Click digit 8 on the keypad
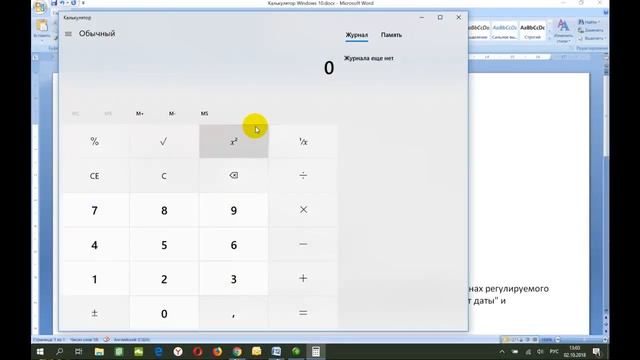640x360 pixels. 164,210
